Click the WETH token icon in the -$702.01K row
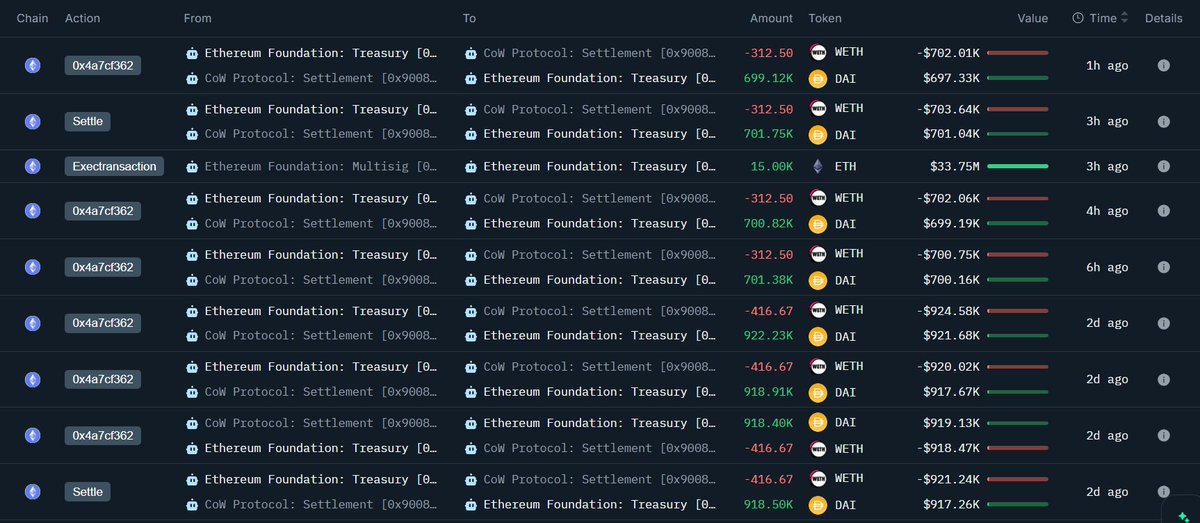1200x523 pixels. click(x=817, y=52)
